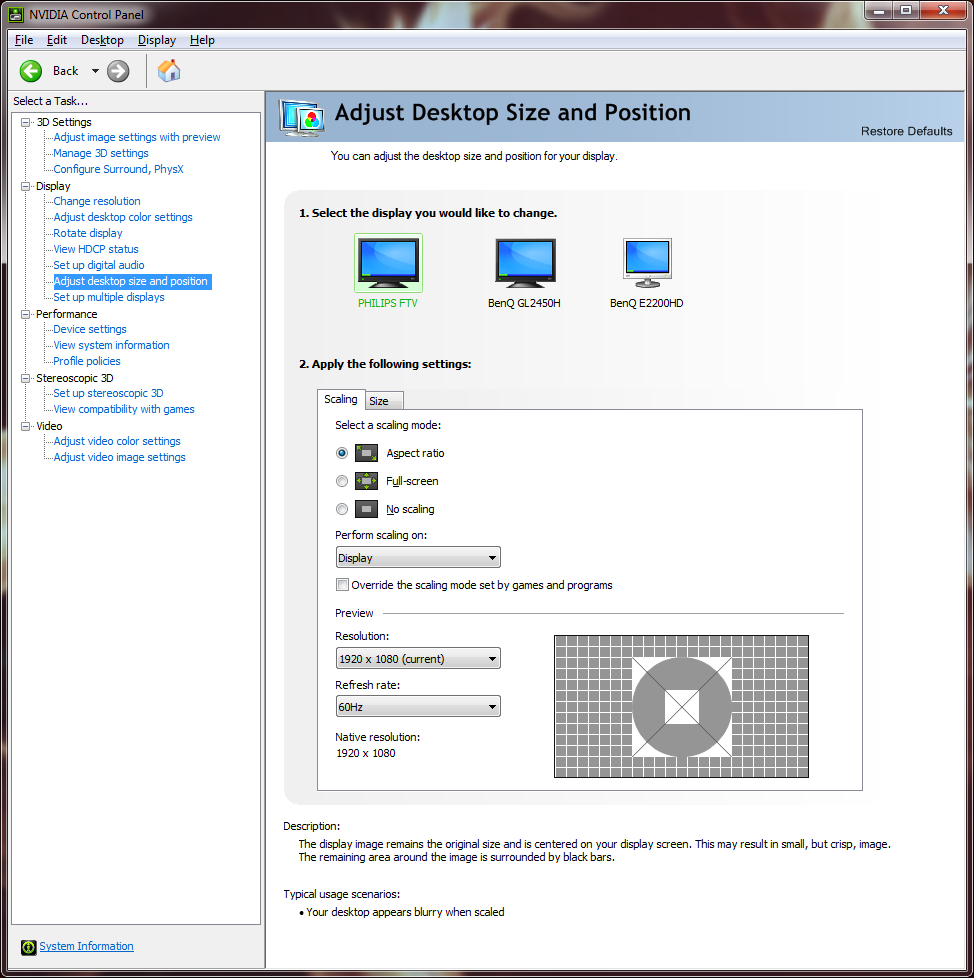This screenshot has height=978, width=974.
Task: Open Change resolution
Action: pyautogui.click(x=97, y=201)
